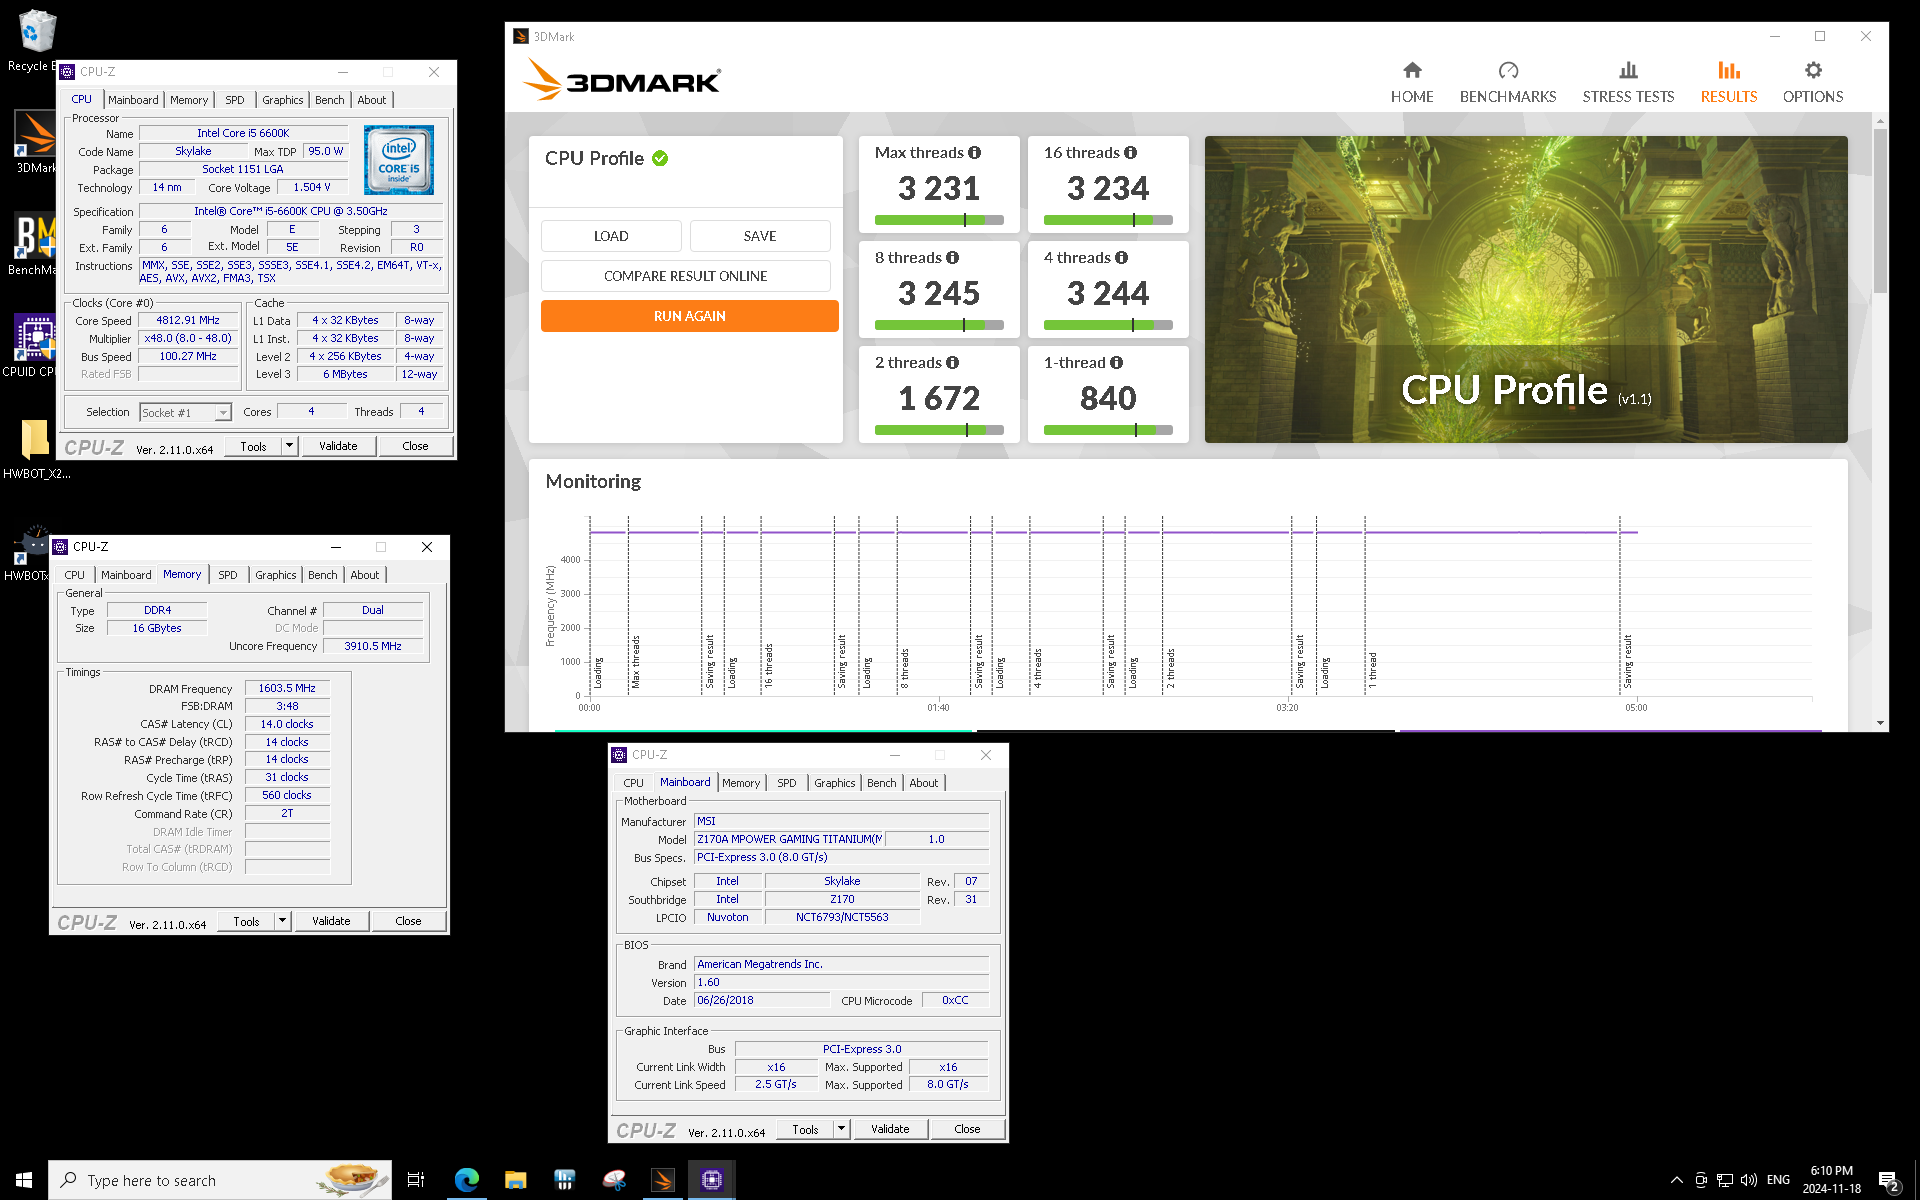The image size is (1920, 1200).
Task: Click COMPARE RESULT ONLINE
Action: (686, 276)
